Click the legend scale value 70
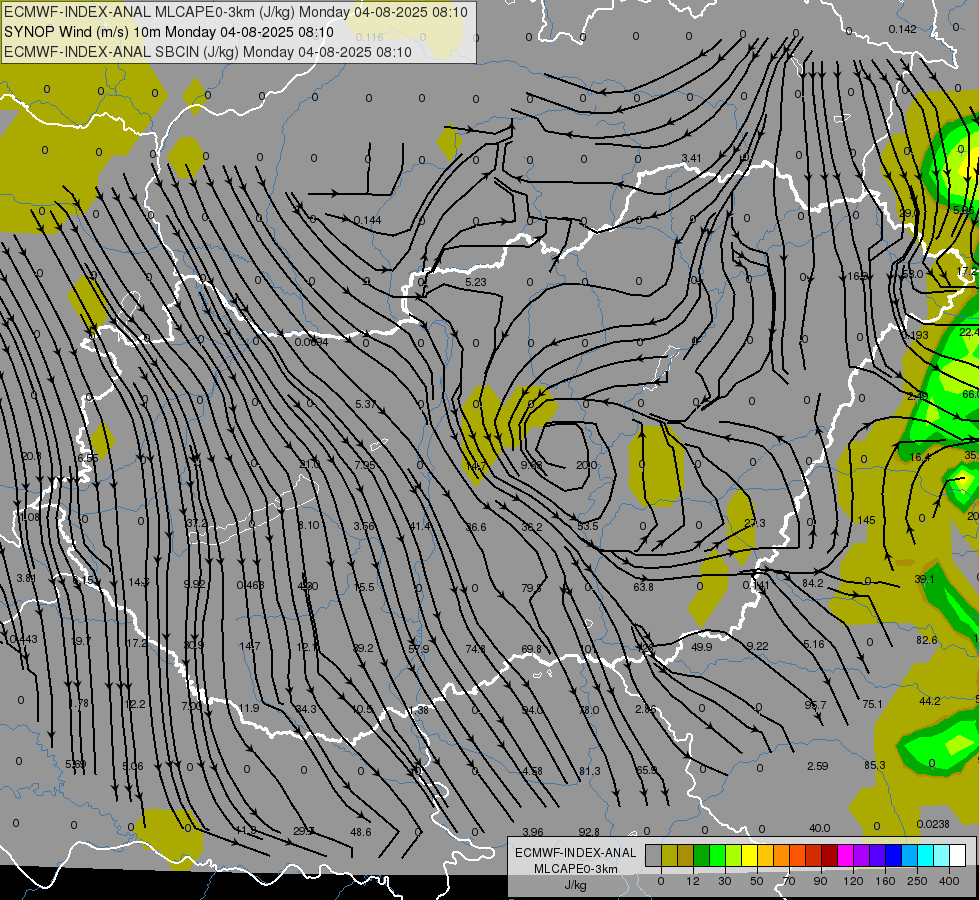Screen dimensions: 979x900 (789, 881)
